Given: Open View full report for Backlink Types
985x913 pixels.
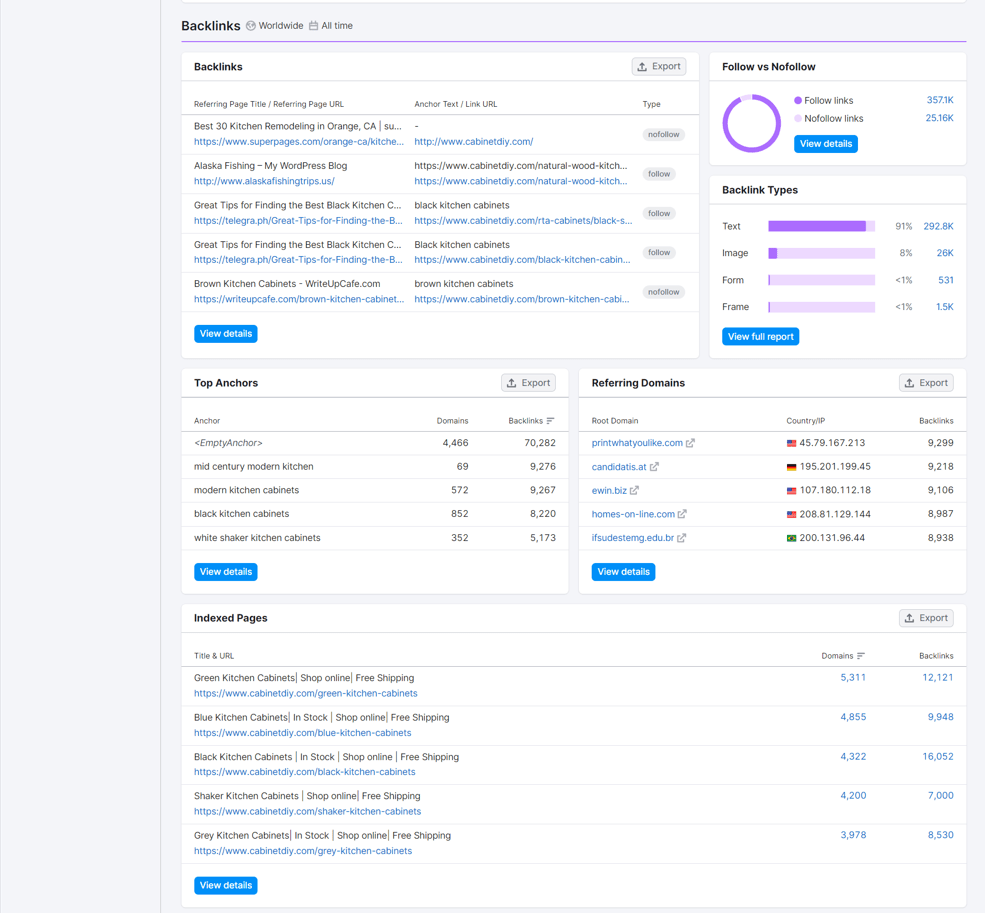Looking at the screenshot, I should pyautogui.click(x=760, y=337).
